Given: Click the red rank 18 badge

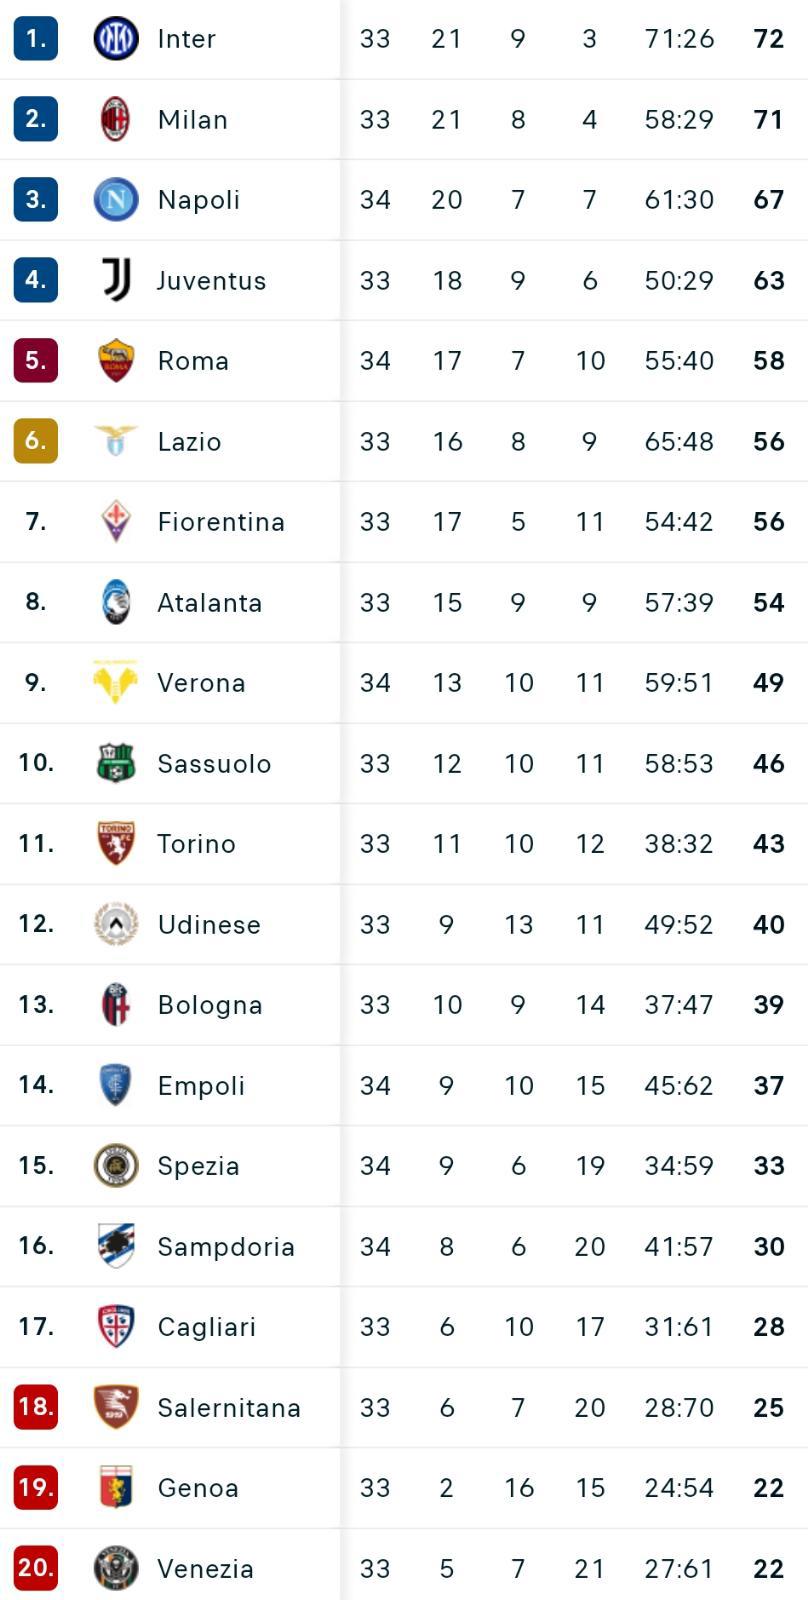Looking at the screenshot, I should coord(35,1407).
